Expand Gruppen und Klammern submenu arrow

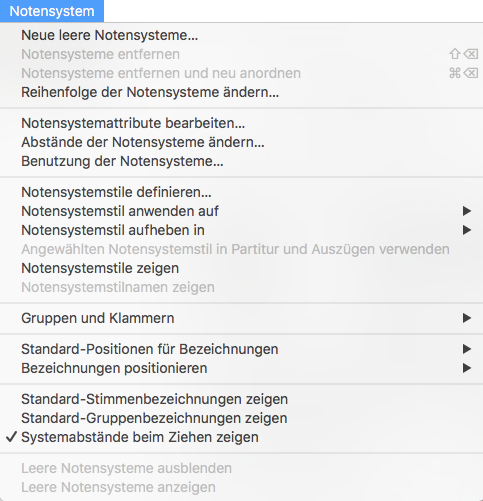467,318
